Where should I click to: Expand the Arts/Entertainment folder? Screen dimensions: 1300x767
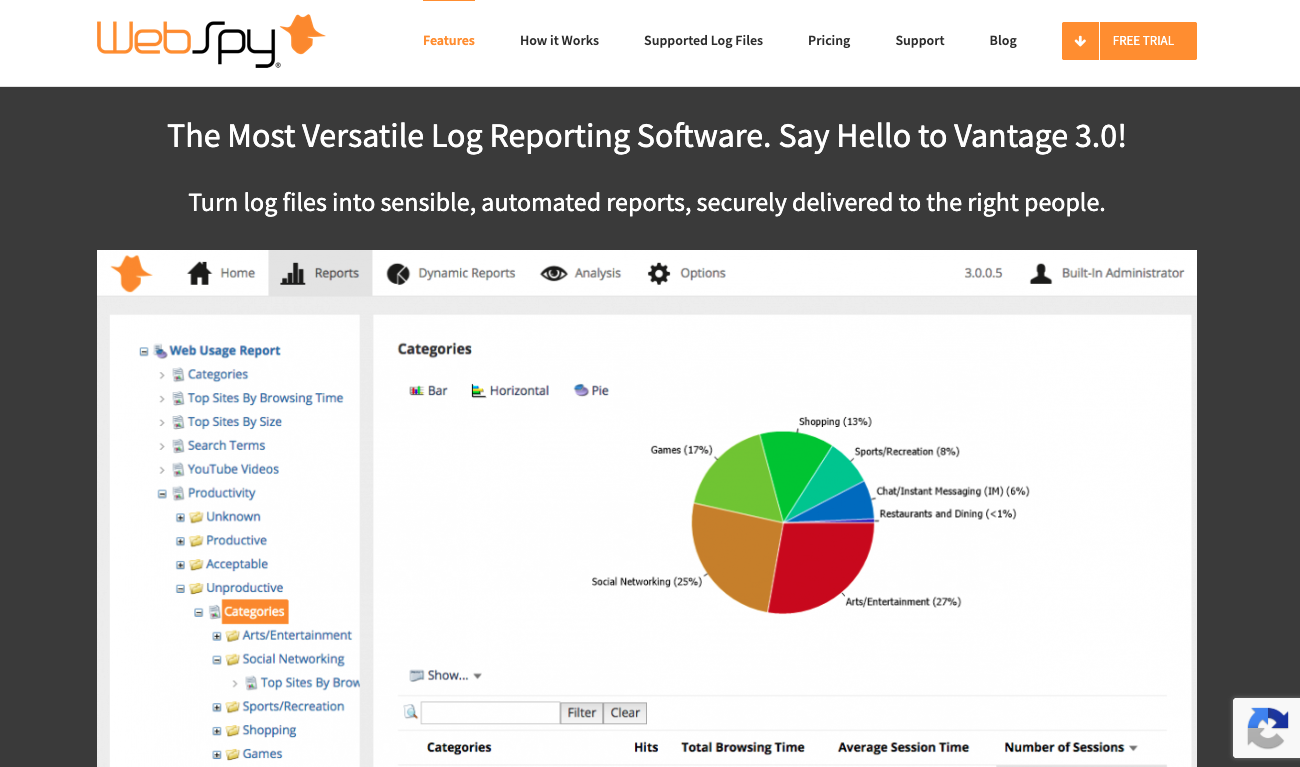pos(217,636)
